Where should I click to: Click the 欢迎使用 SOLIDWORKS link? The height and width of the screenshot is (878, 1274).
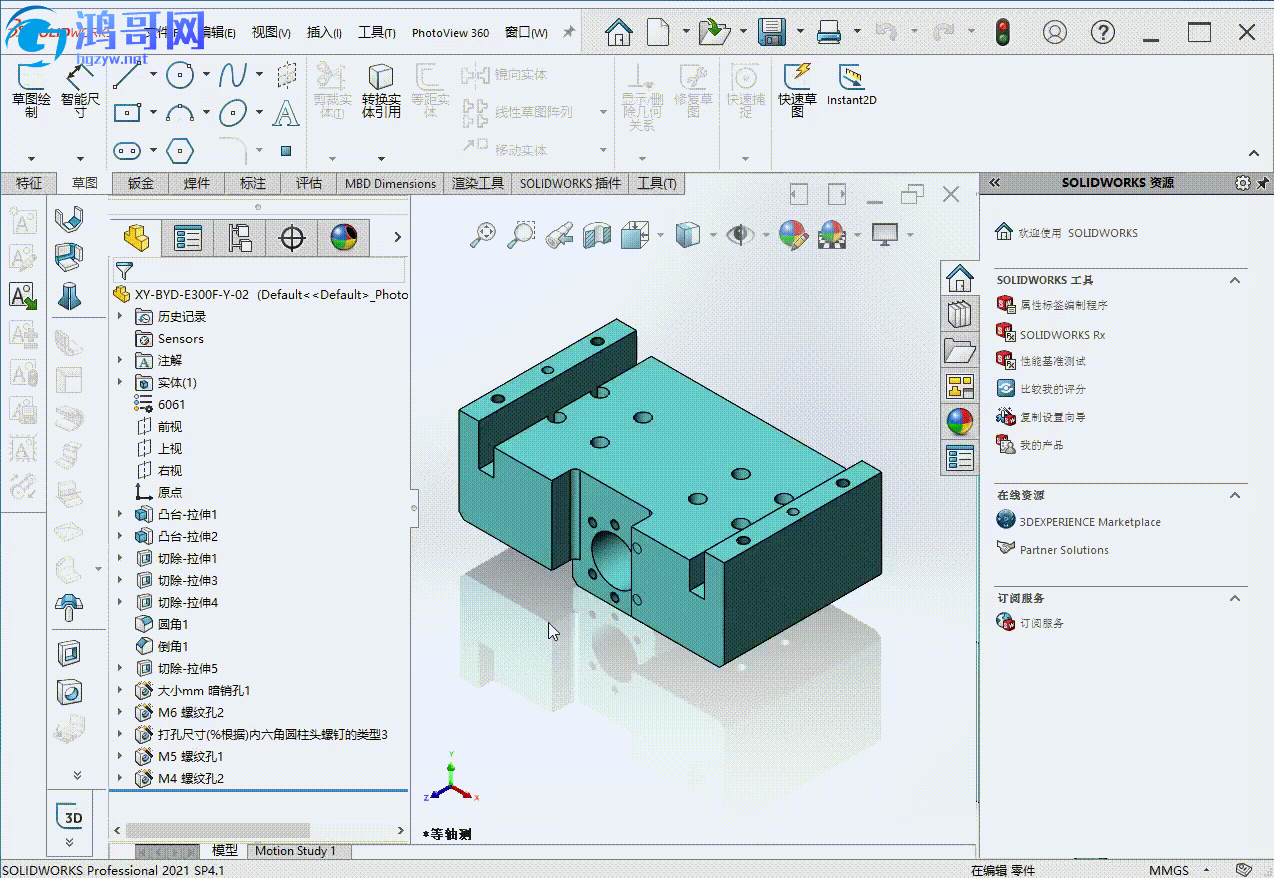click(x=1078, y=233)
